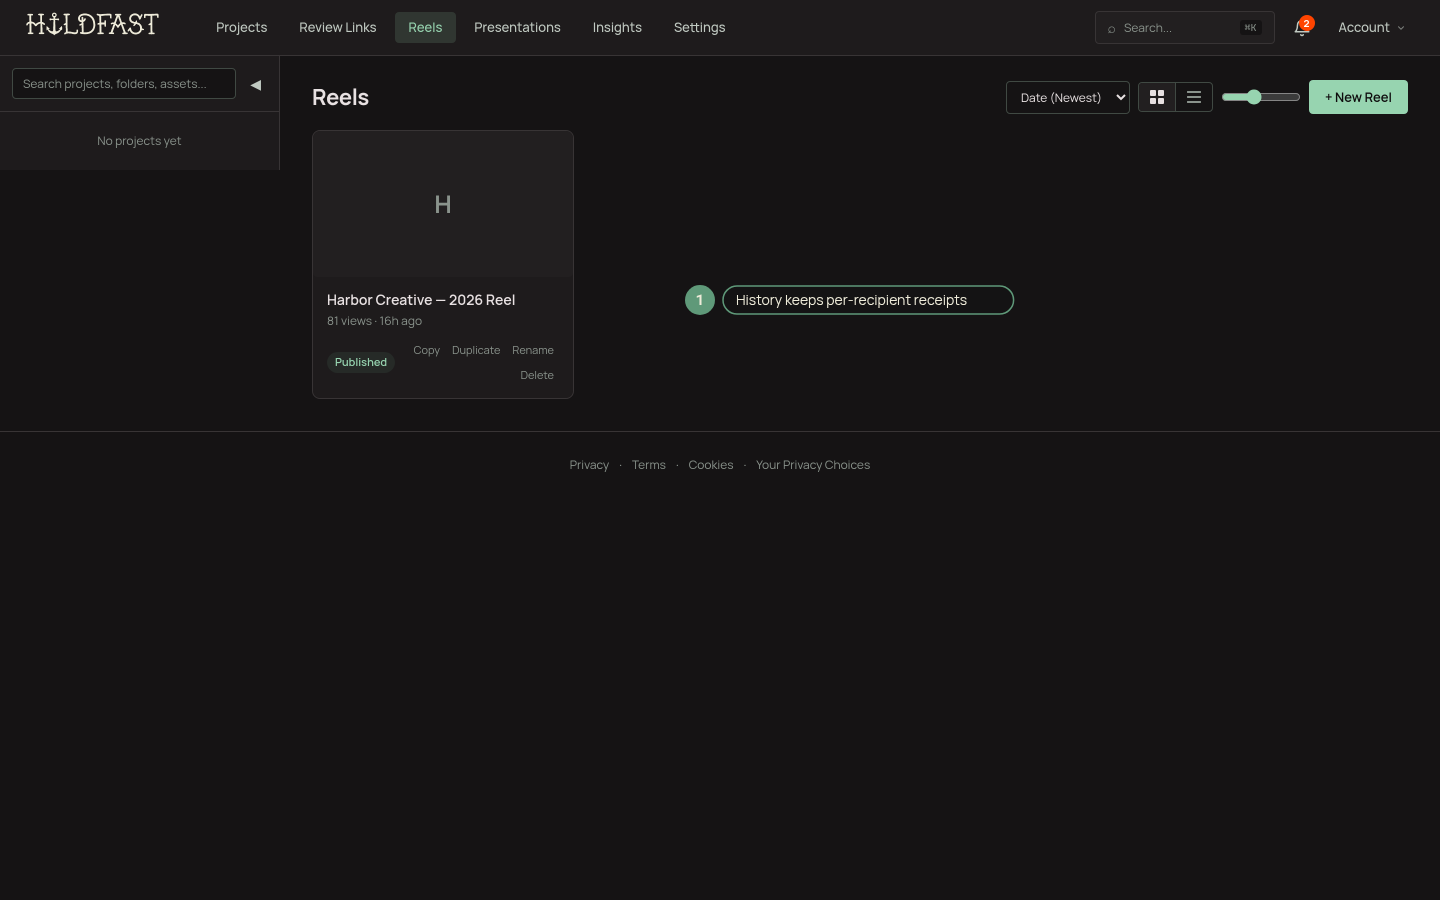
Task: Select the Reels tab
Action: [x=425, y=28]
